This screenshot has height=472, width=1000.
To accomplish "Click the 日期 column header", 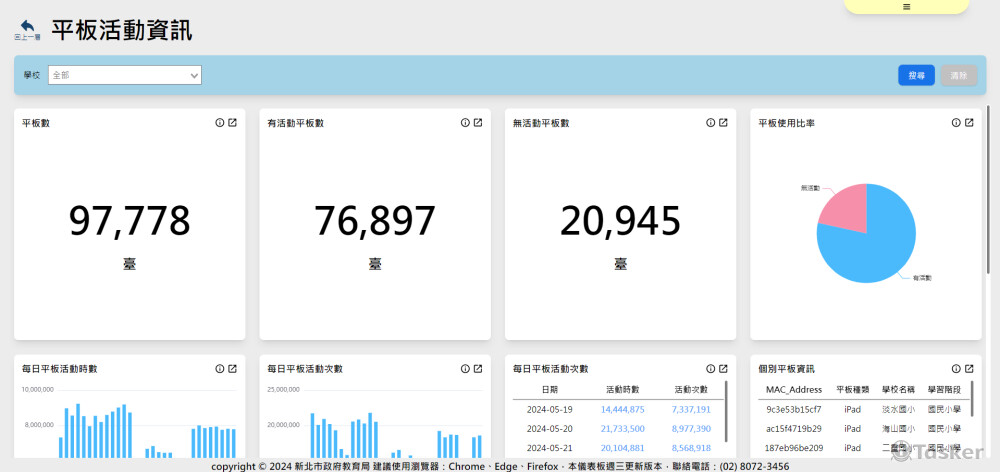I will (x=549, y=389).
